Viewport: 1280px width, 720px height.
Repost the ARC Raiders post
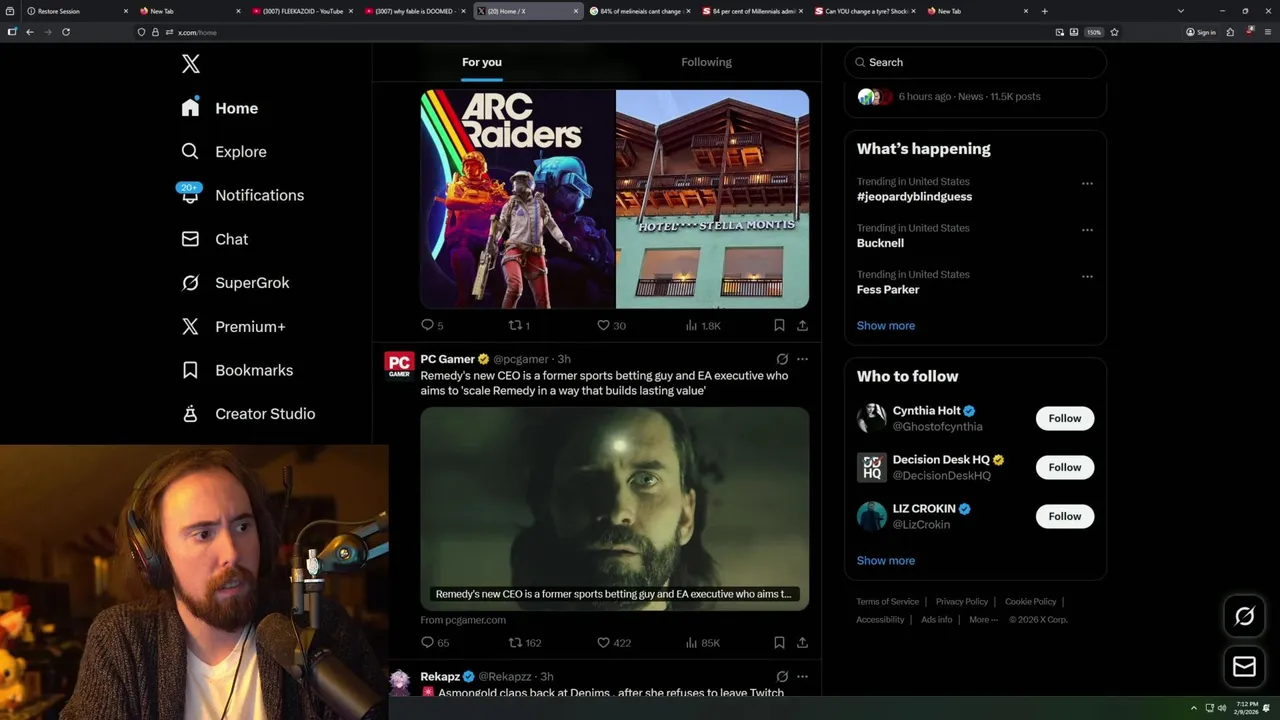point(519,325)
